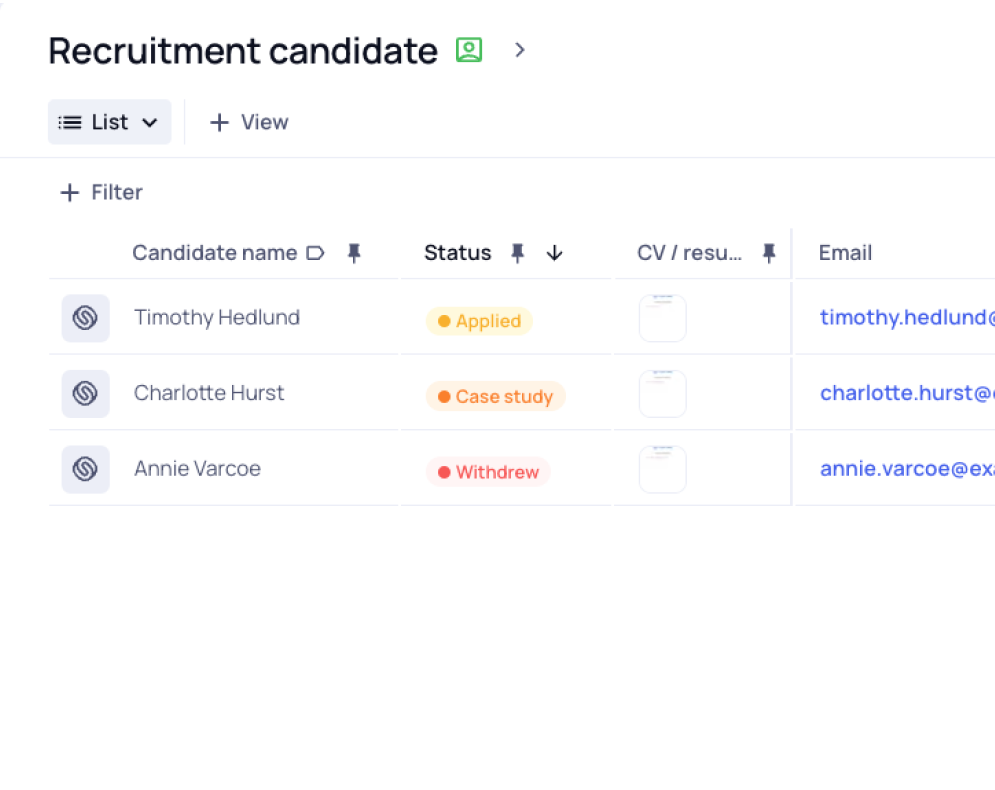The image size is (995, 790).
Task: Click the Filter button
Action: point(102,192)
